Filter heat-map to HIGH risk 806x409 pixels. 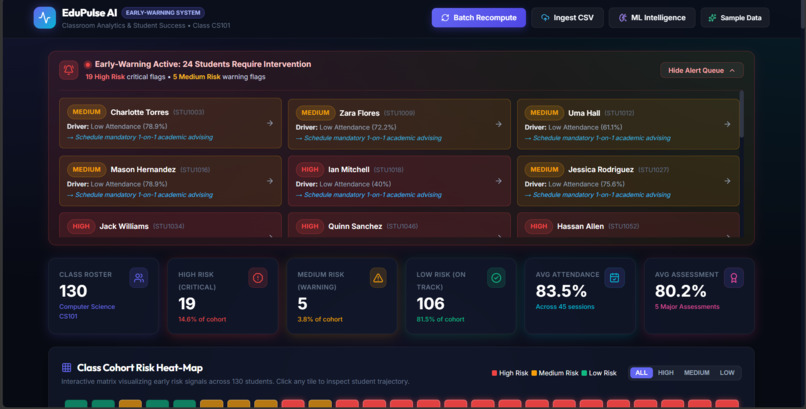click(x=666, y=373)
